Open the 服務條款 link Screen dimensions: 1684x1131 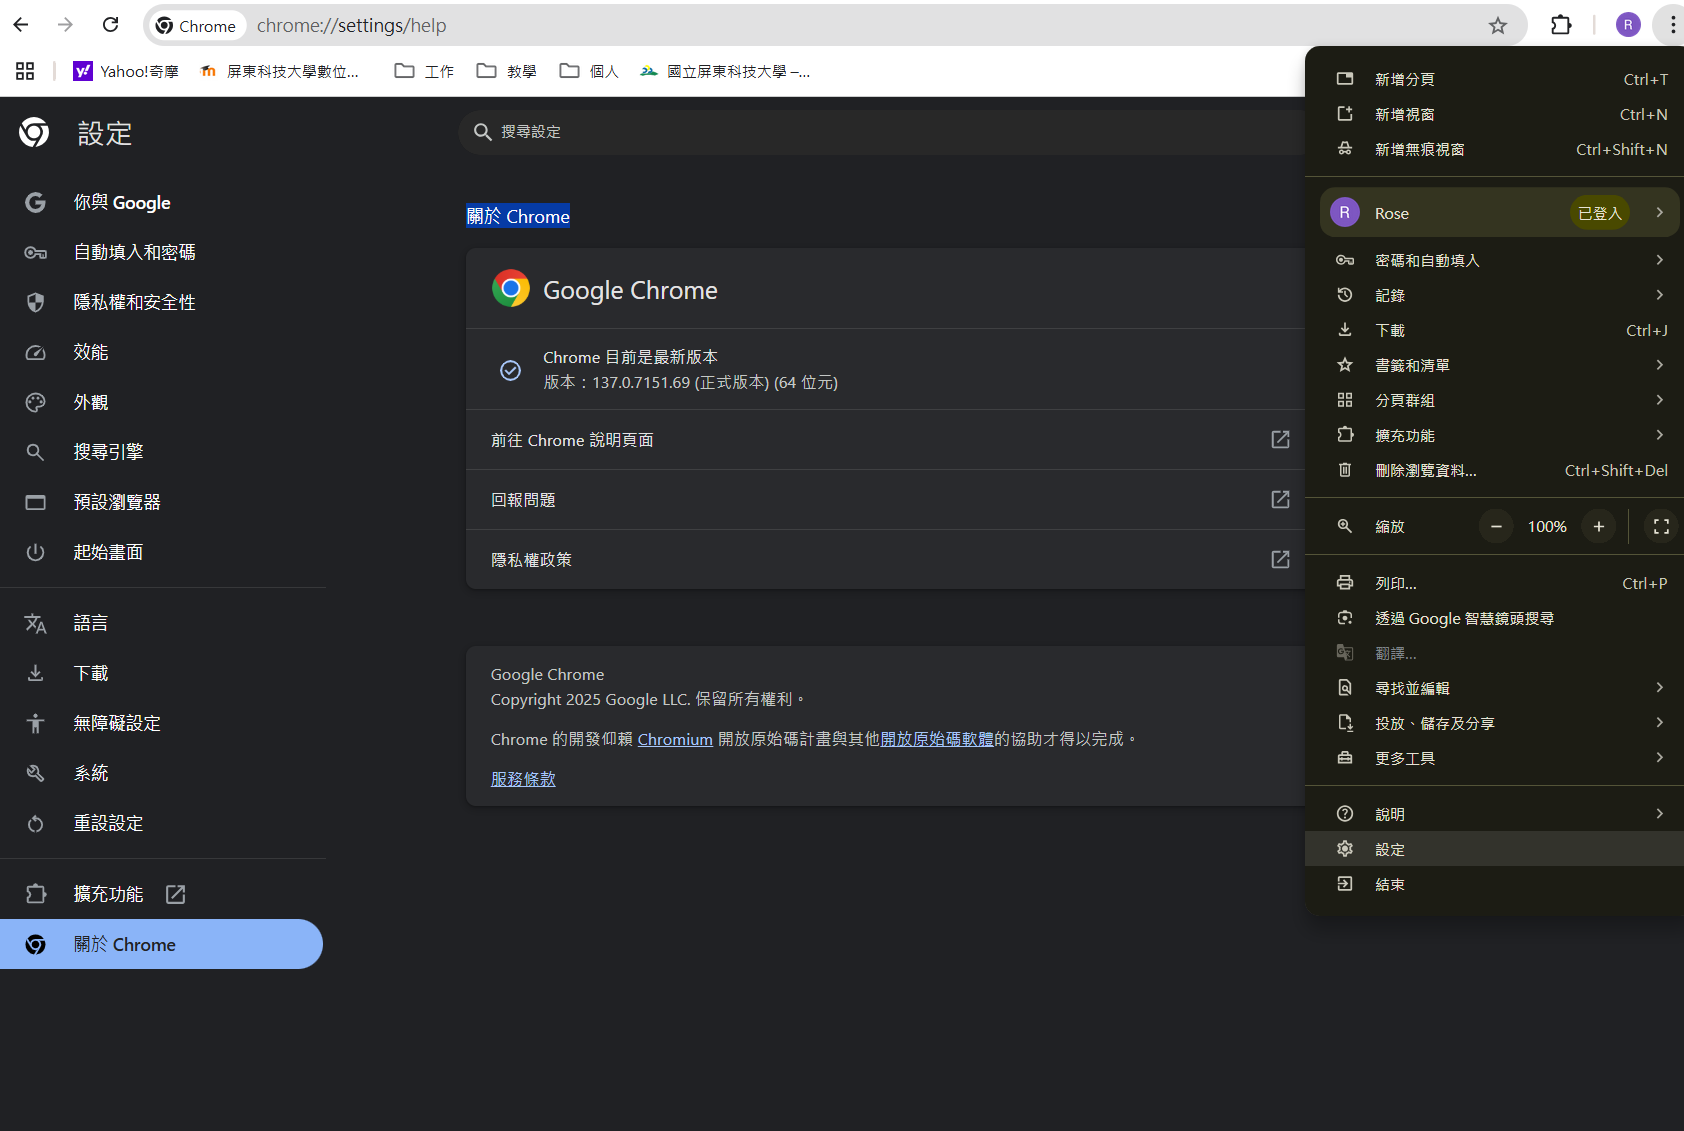tap(523, 779)
